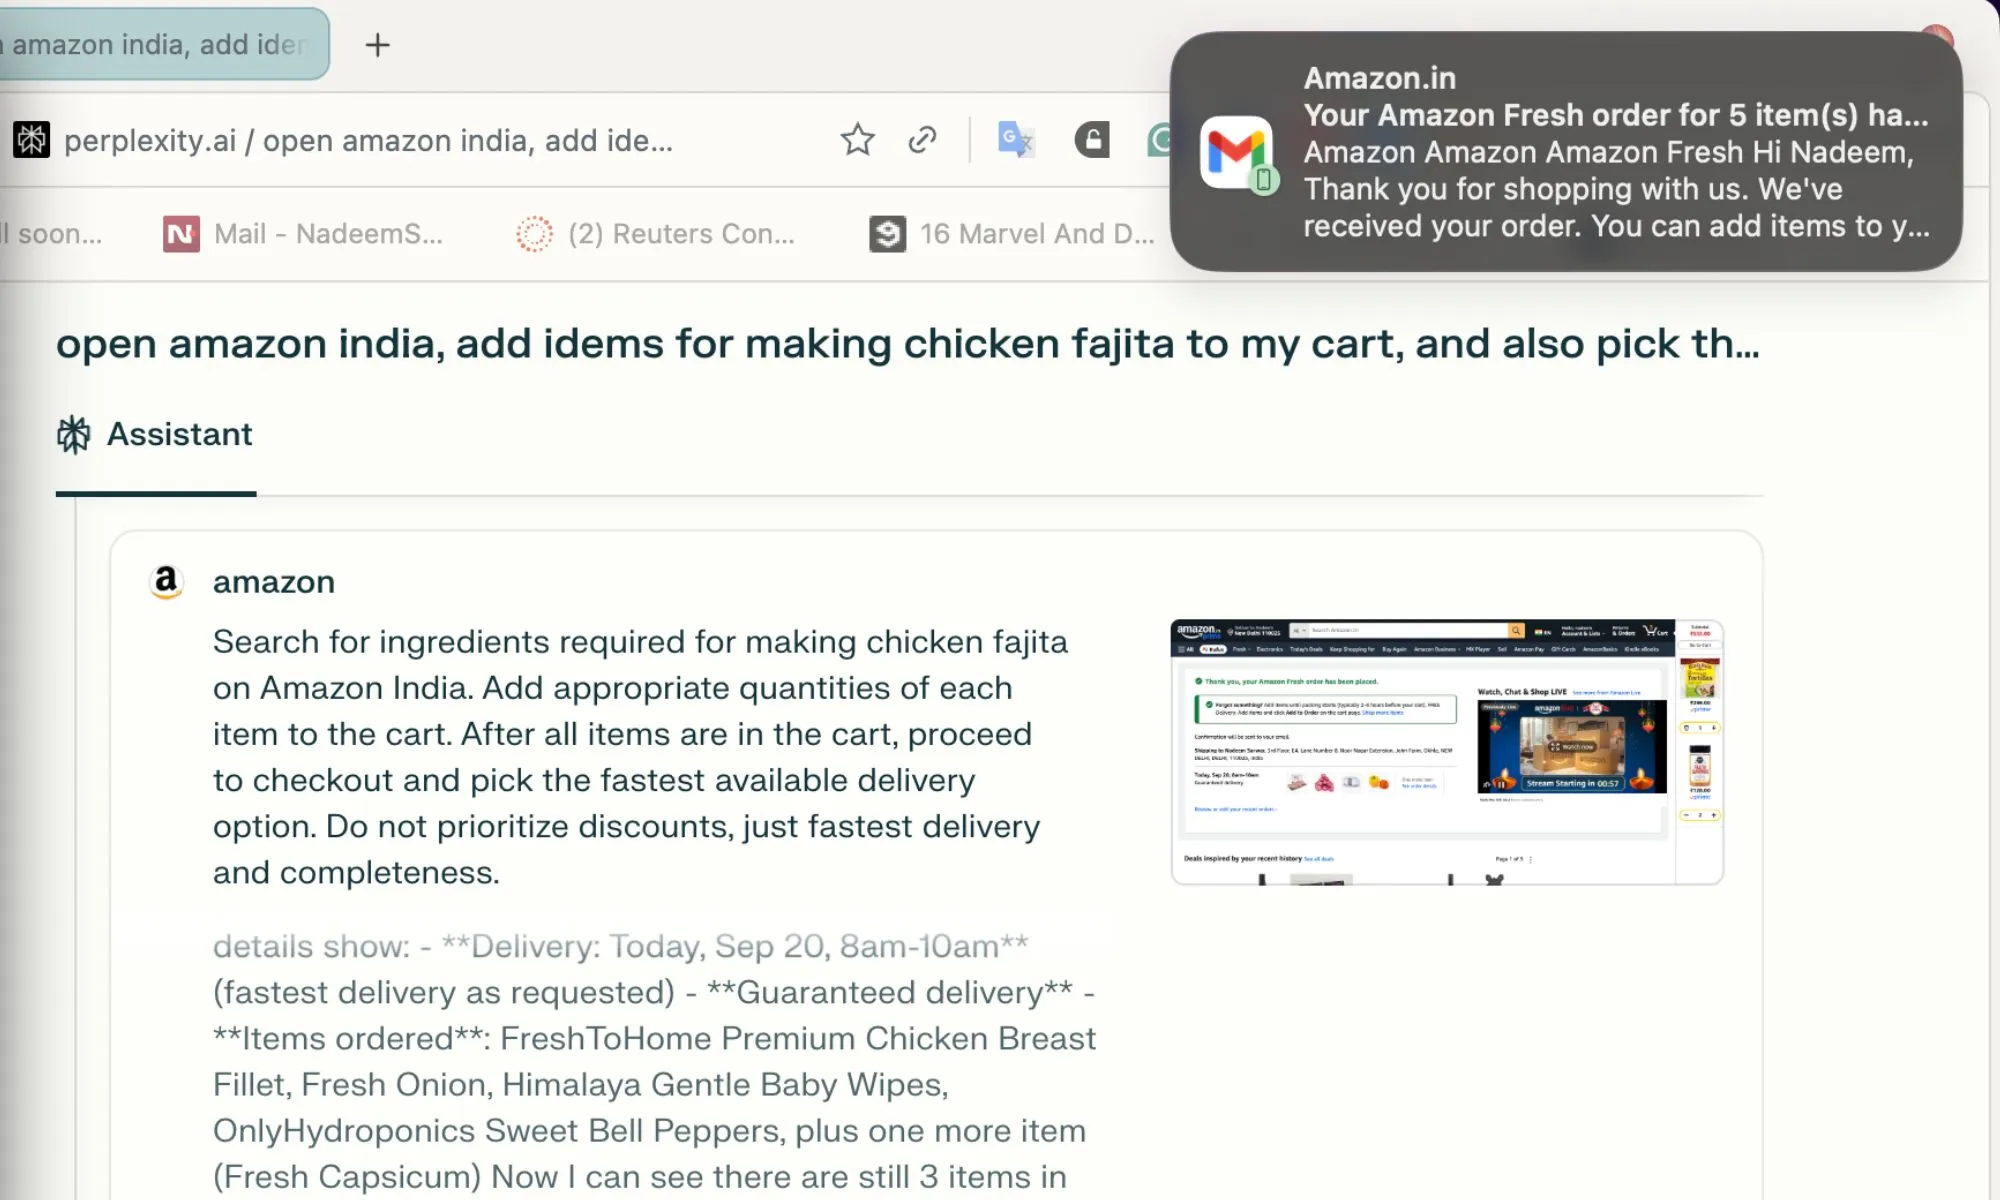2000x1200 pixels.
Task: Click the padlock privacy extension icon
Action: pos(1092,140)
